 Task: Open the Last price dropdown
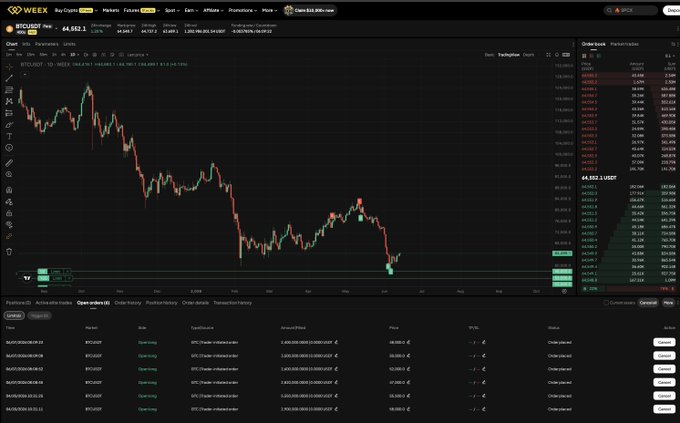137,55
